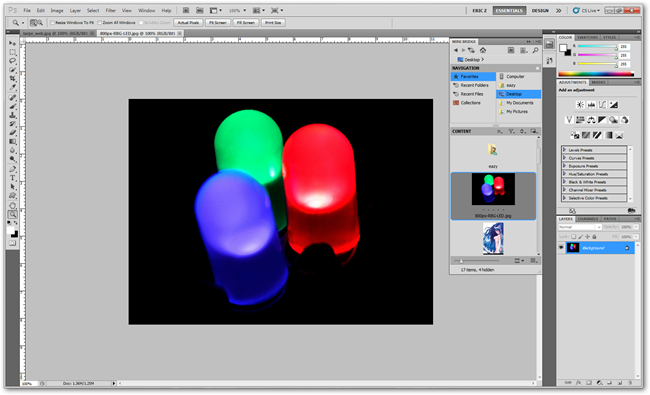This screenshot has height=395, width=650.
Task: Add an Invert adjustment
Action: coord(575,135)
